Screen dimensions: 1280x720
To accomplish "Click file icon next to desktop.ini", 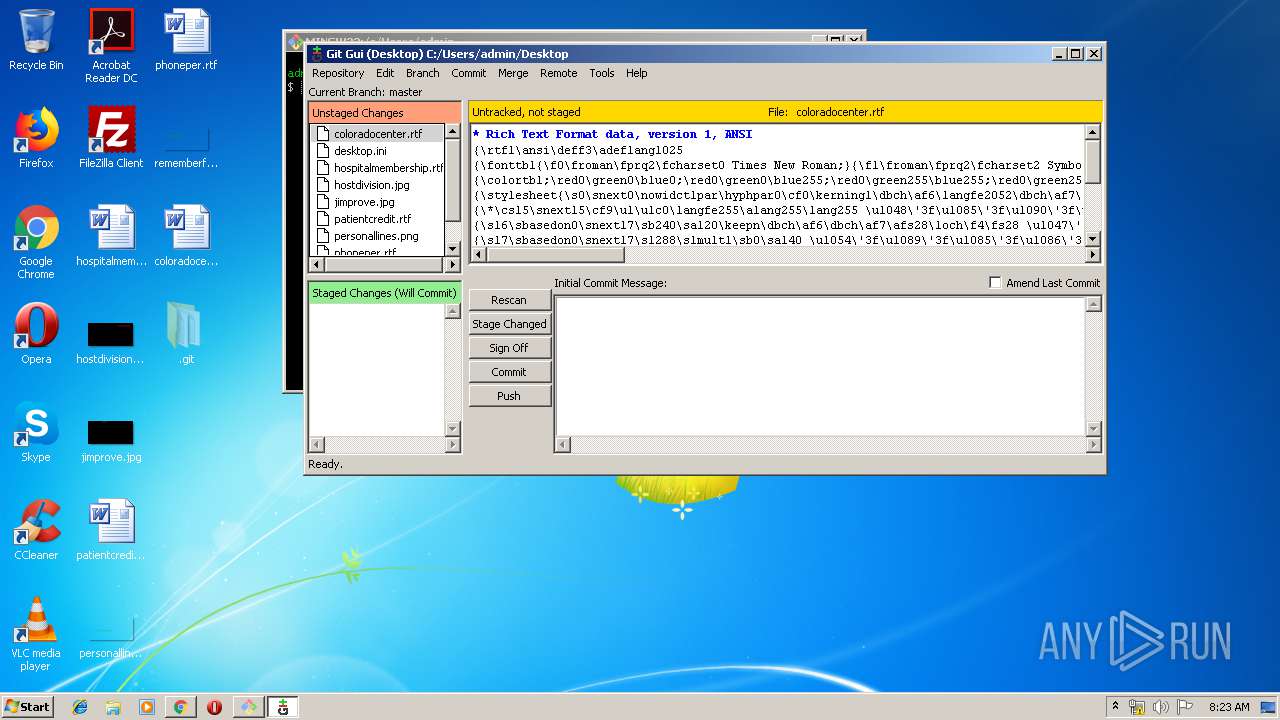I will [323, 150].
